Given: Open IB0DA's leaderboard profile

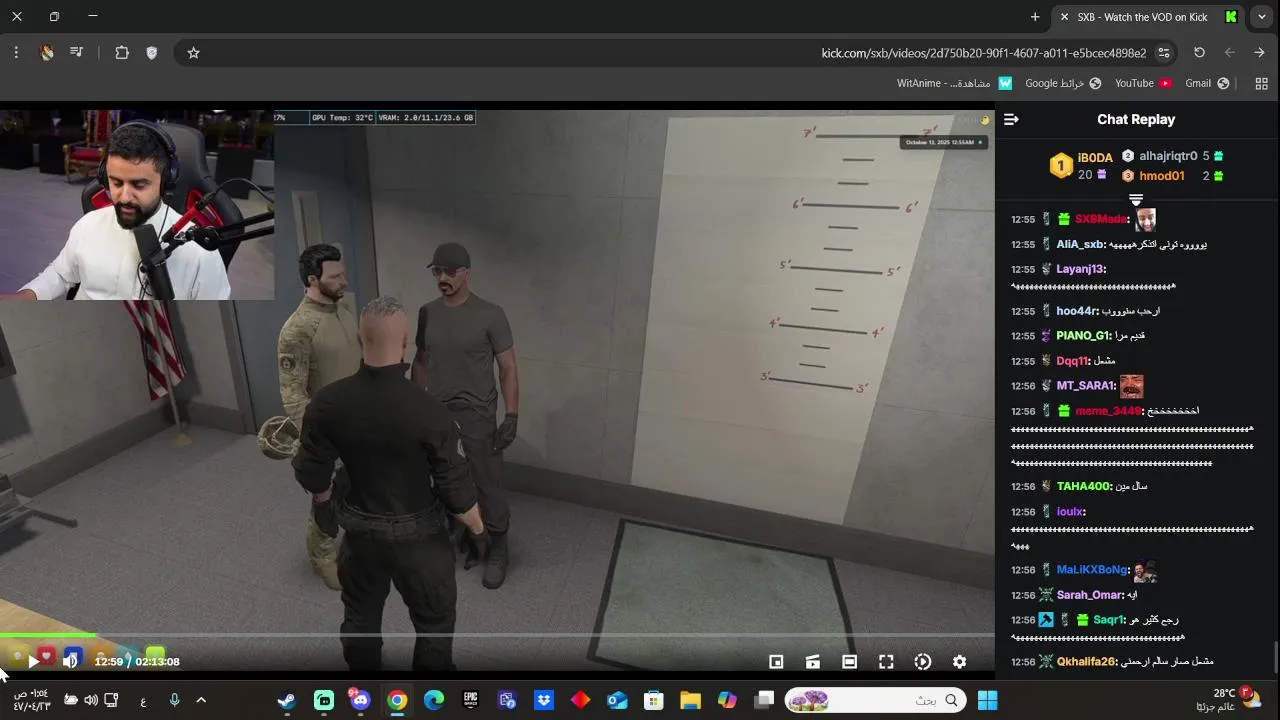Looking at the screenshot, I should (x=1095, y=158).
